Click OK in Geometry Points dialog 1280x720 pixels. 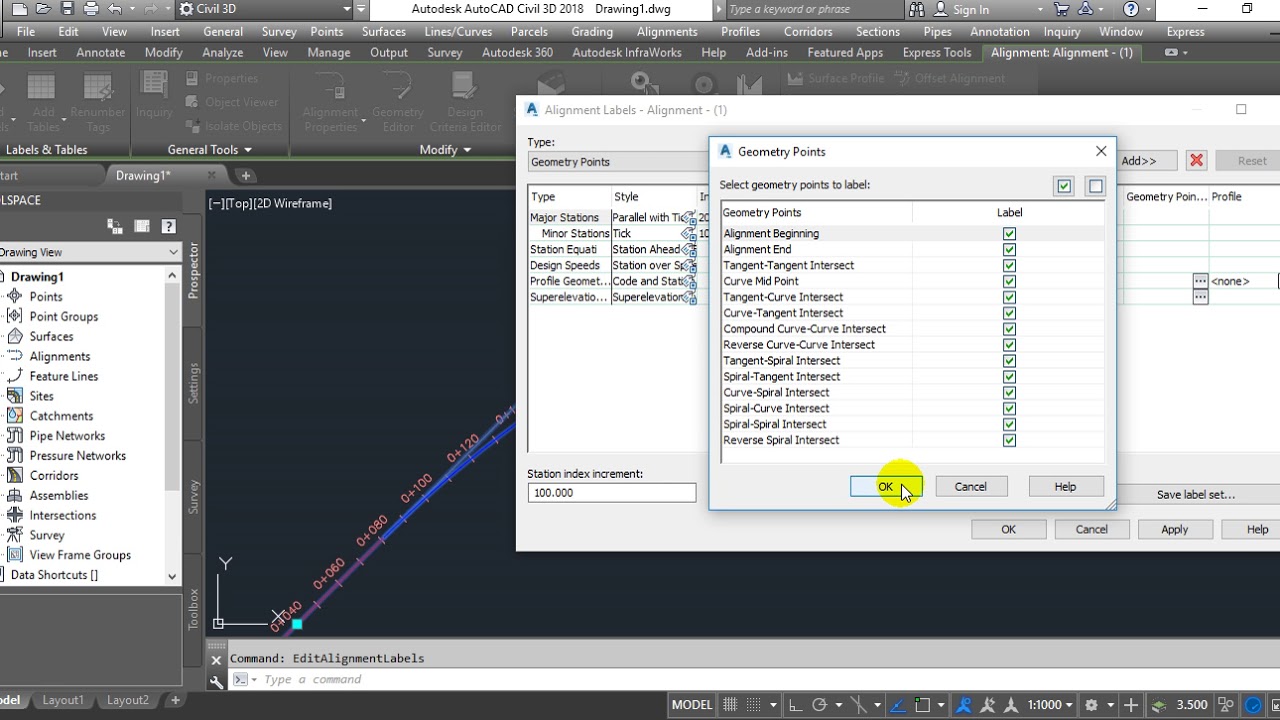[x=885, y=487]
